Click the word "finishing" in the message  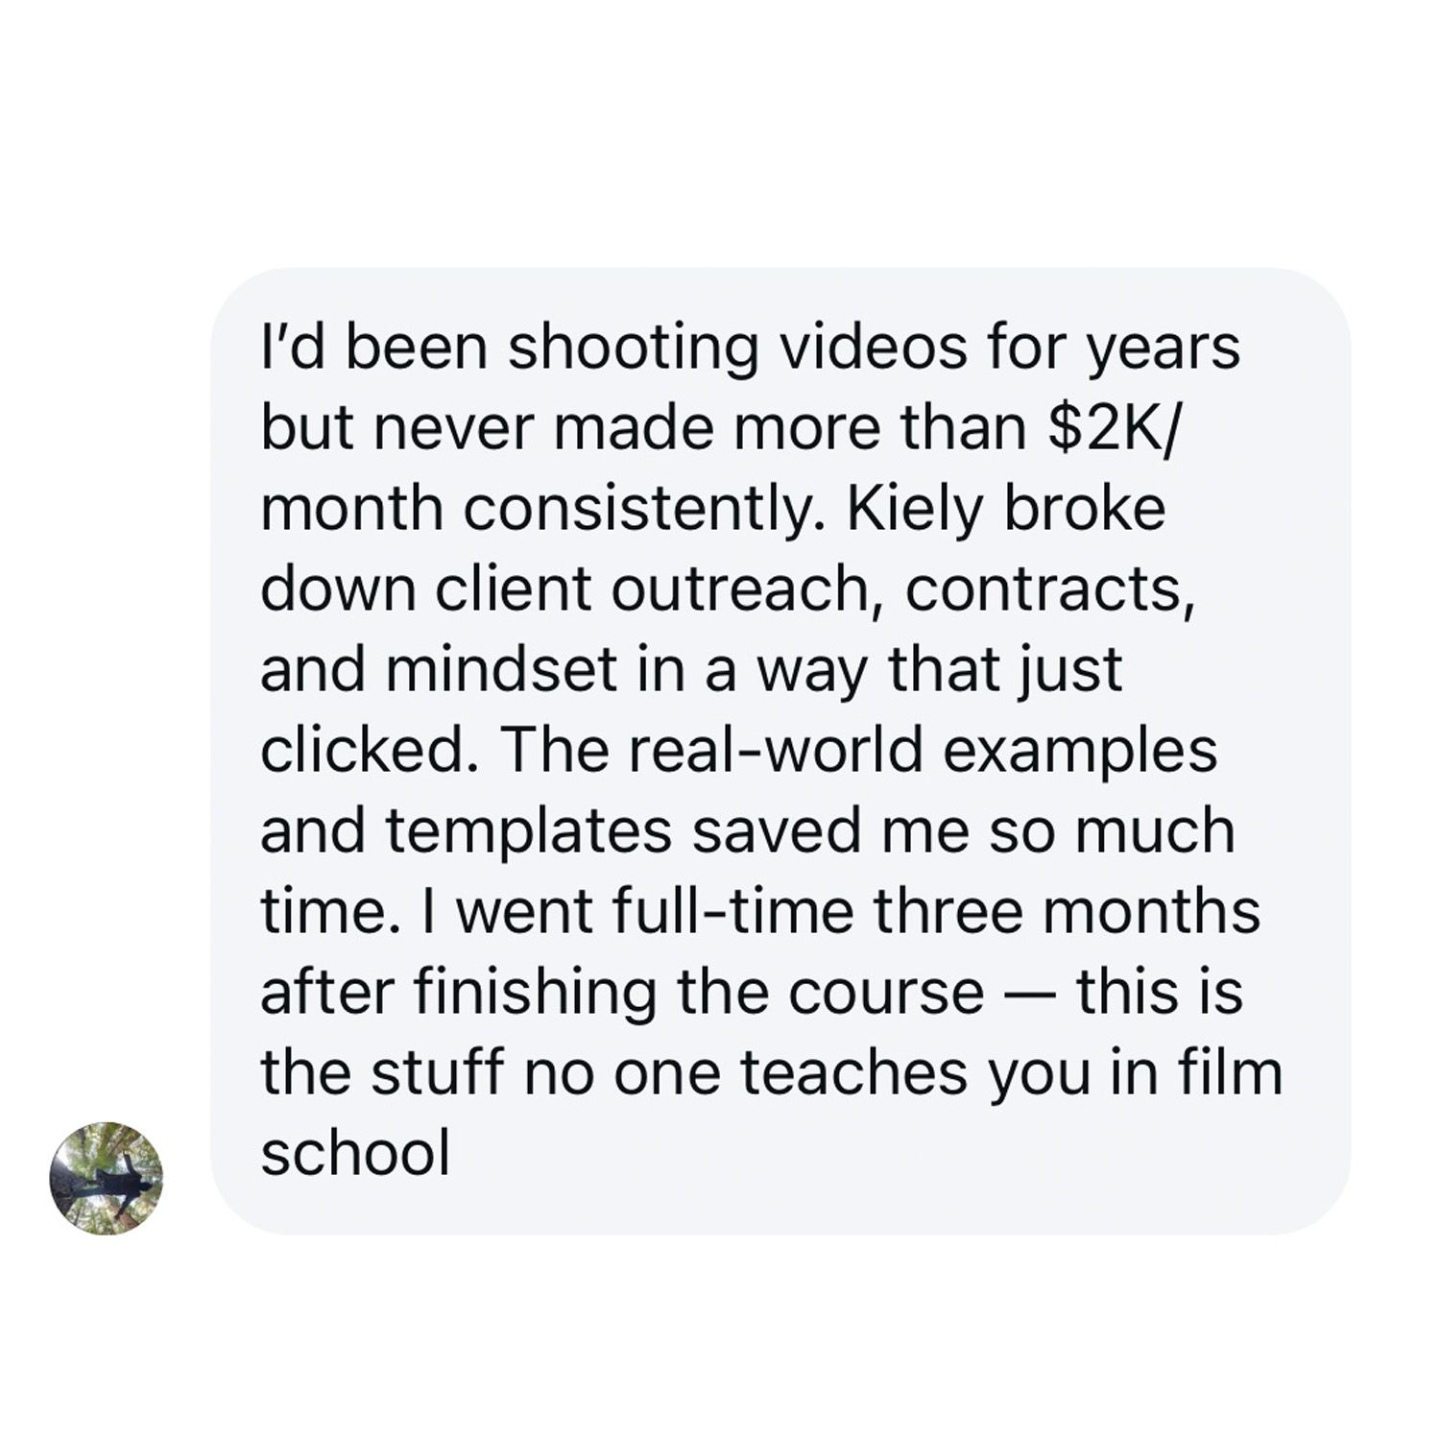coord(537,992)
